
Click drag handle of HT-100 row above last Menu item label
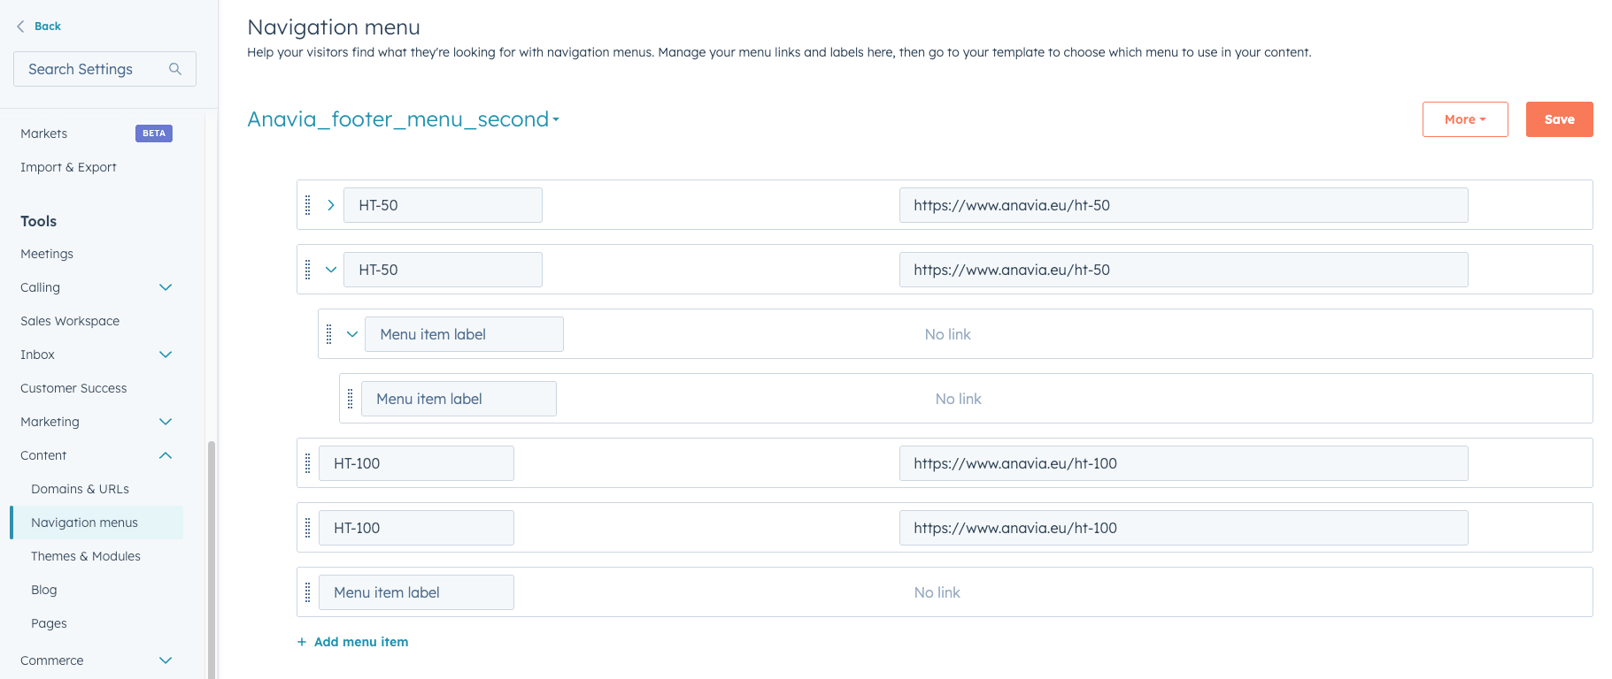click(x=308, y=528)
